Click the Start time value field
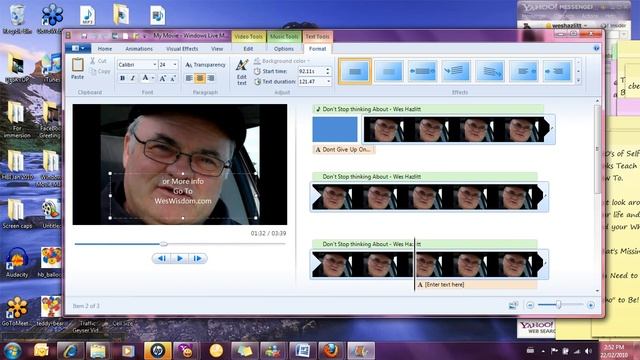Screen dimensions: 640x360 tap(311, 71)
